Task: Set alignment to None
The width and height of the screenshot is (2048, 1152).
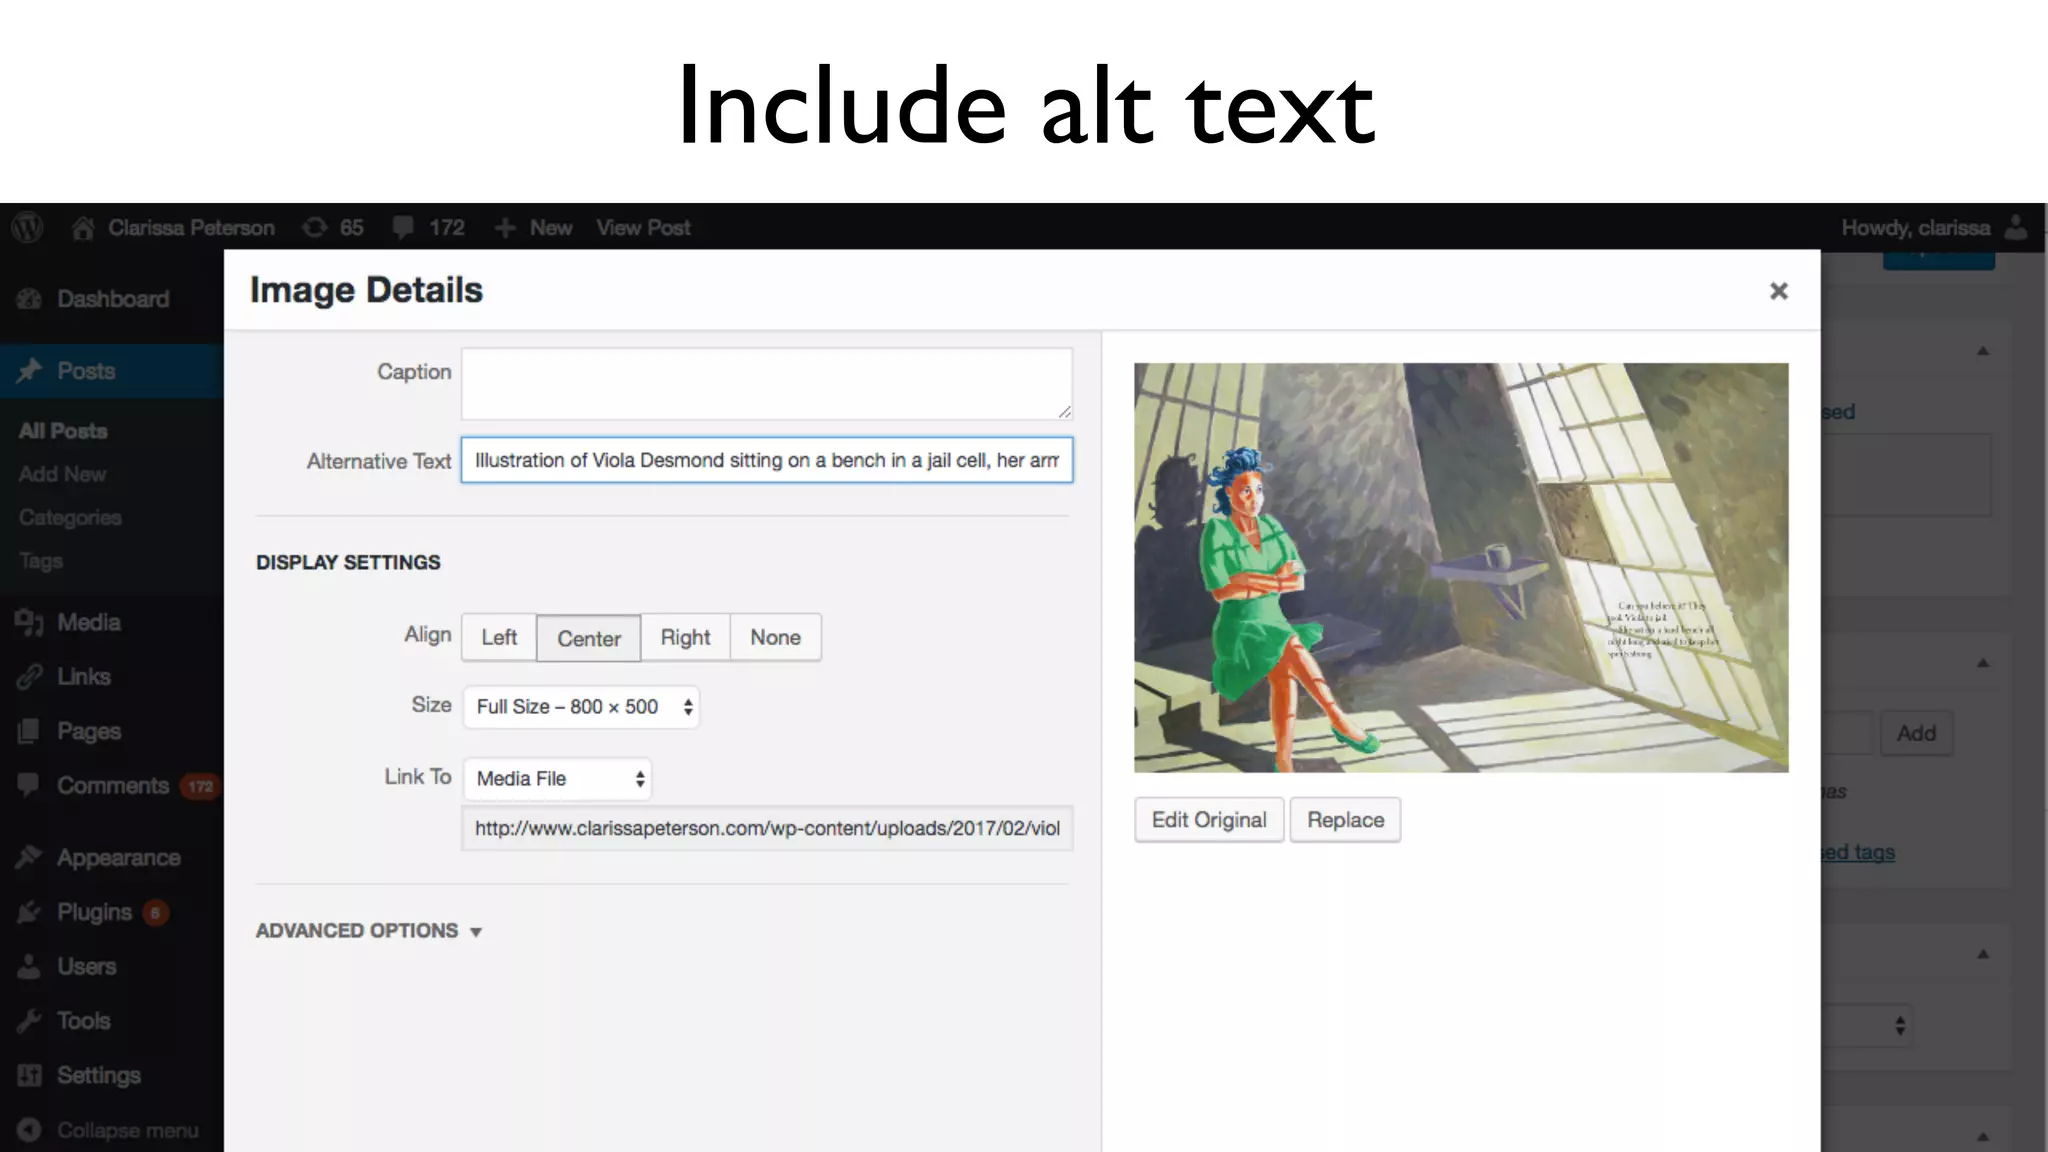Action: point(775,638)
